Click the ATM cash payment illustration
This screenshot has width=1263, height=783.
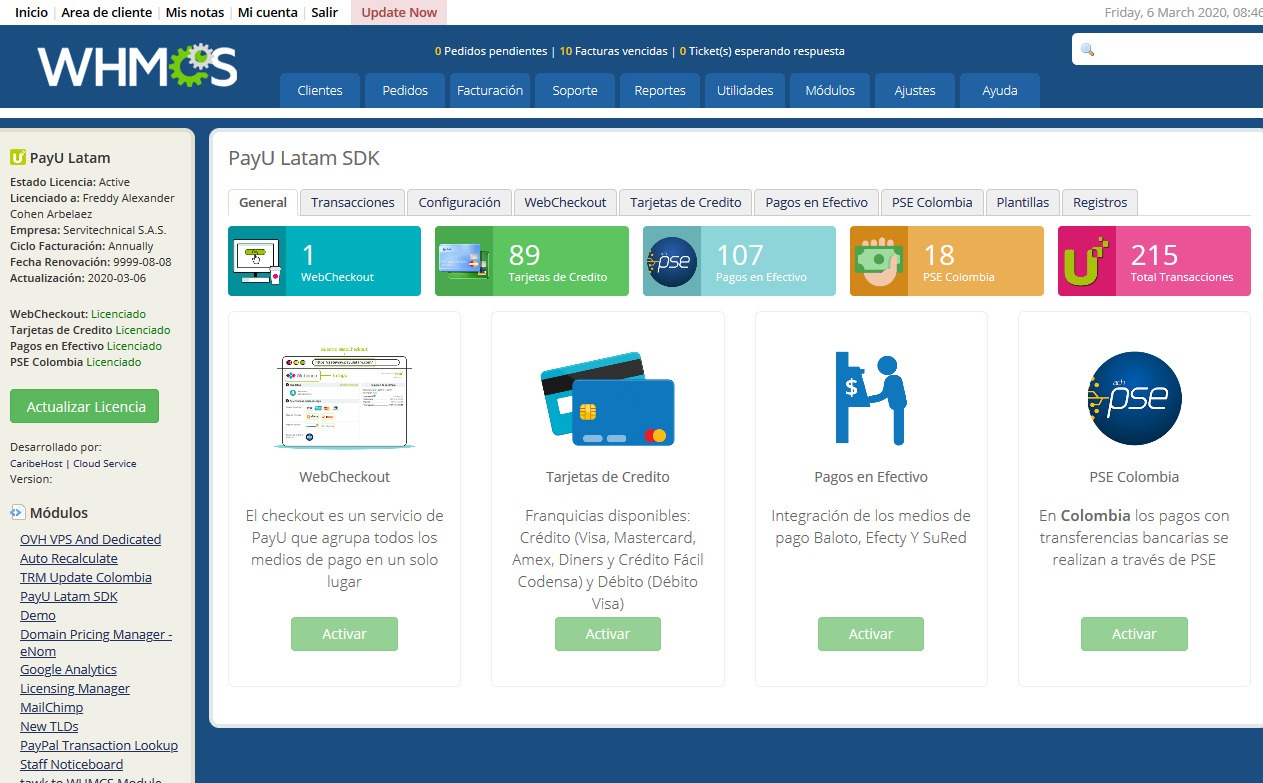coord(871,398)
